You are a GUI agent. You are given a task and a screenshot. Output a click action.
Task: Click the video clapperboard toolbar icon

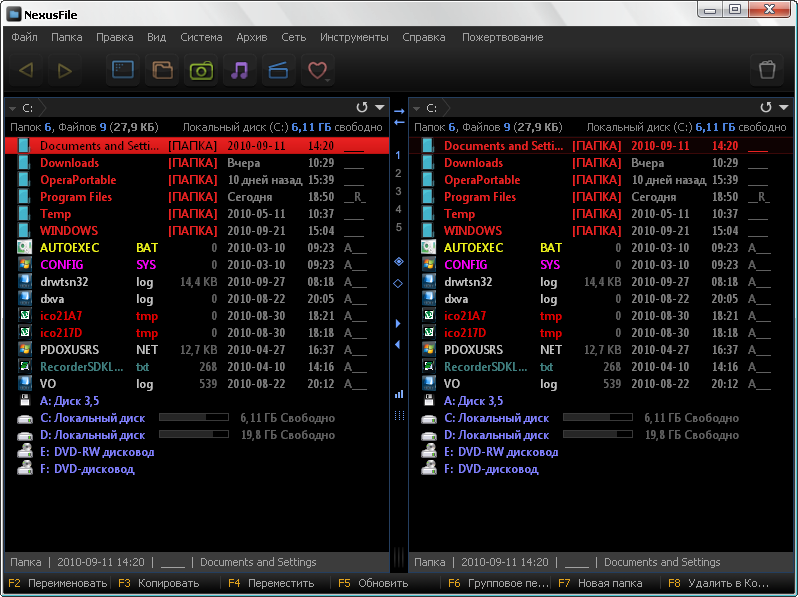pos(278,70)
